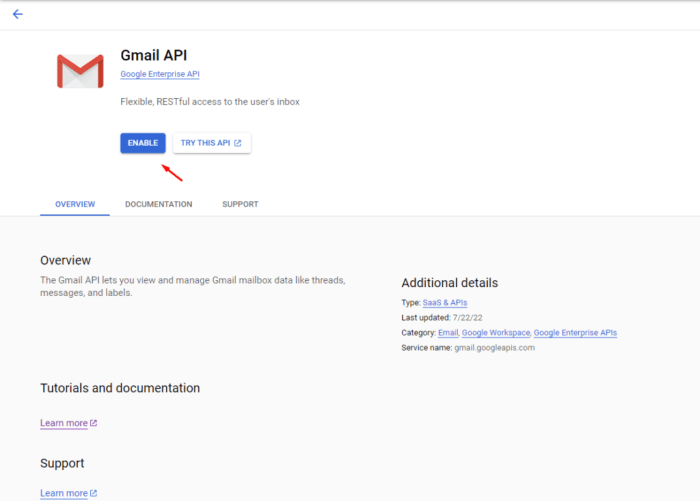
Task: Click the Gmail API lets you view paragraph
Action: pos(193,287)
